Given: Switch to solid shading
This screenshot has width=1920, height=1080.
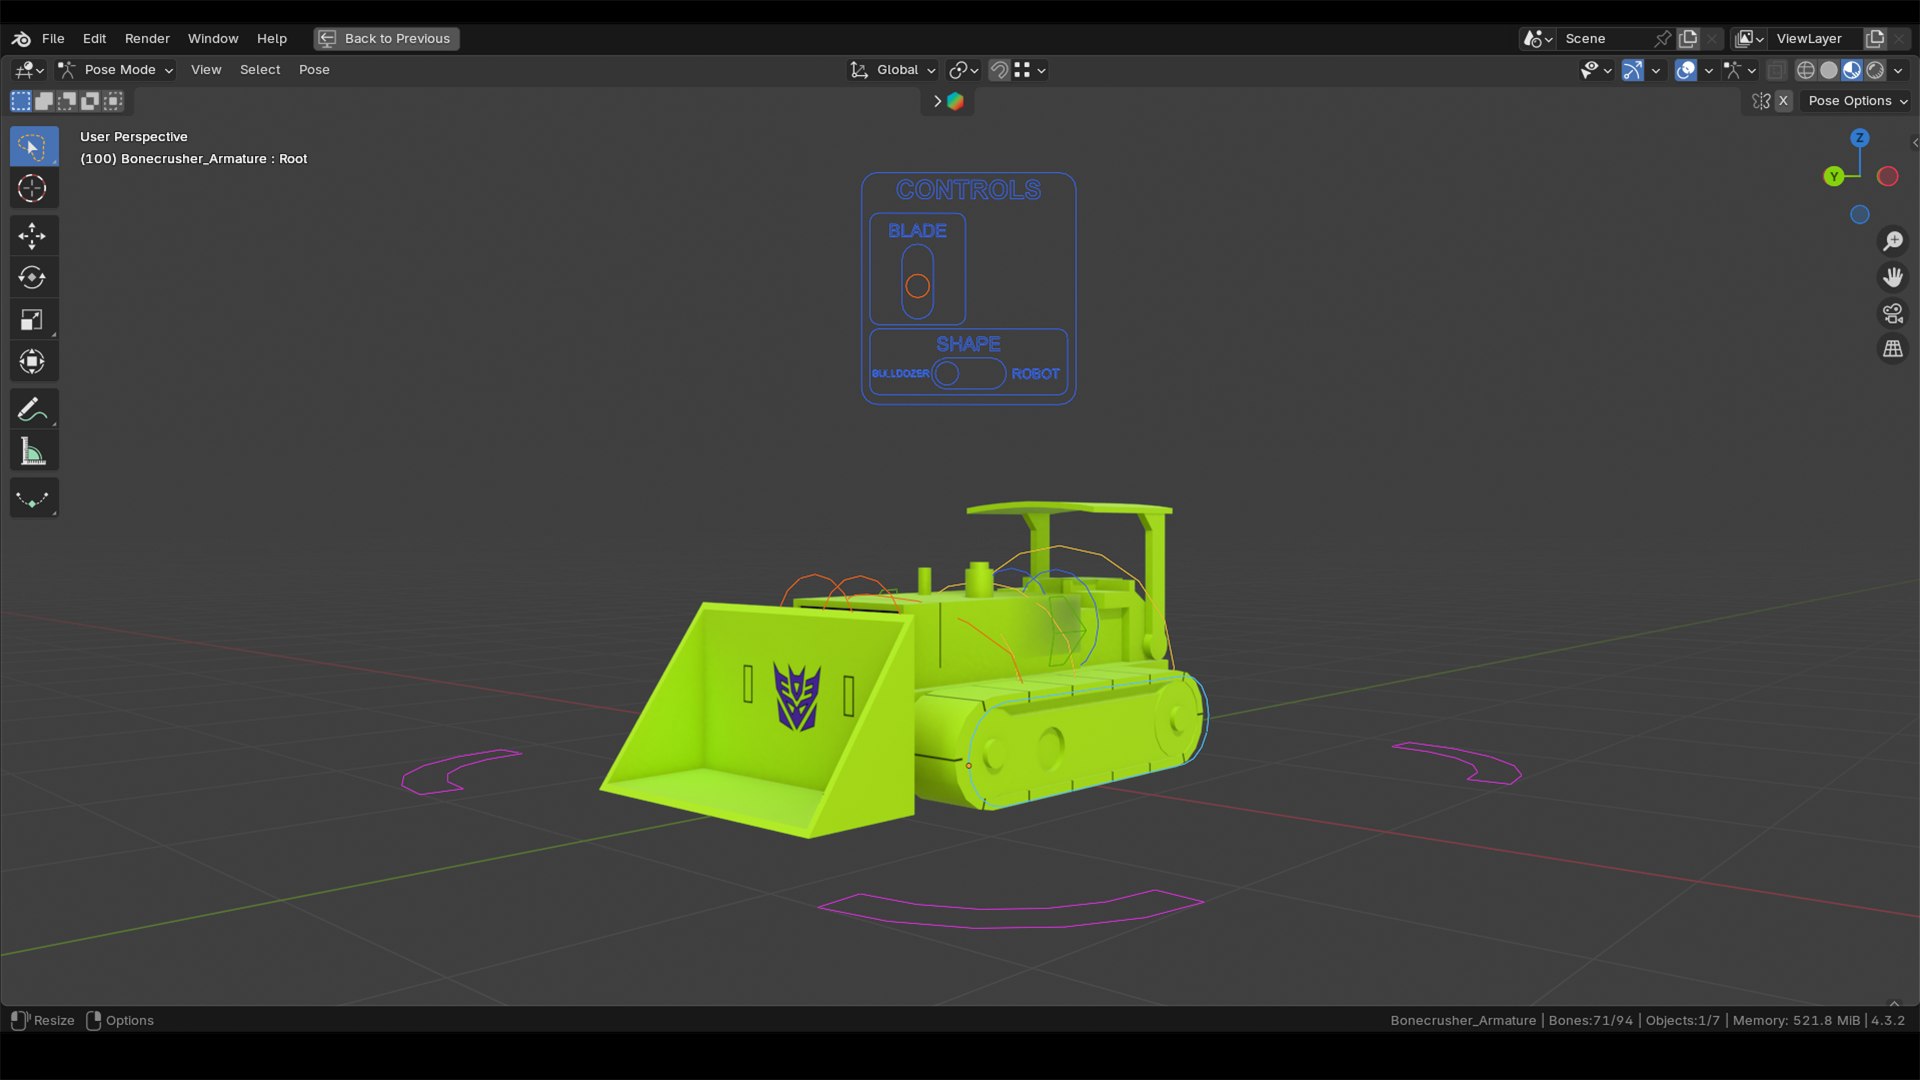Looking at the screenshot, I should (x=1828, y=70).
